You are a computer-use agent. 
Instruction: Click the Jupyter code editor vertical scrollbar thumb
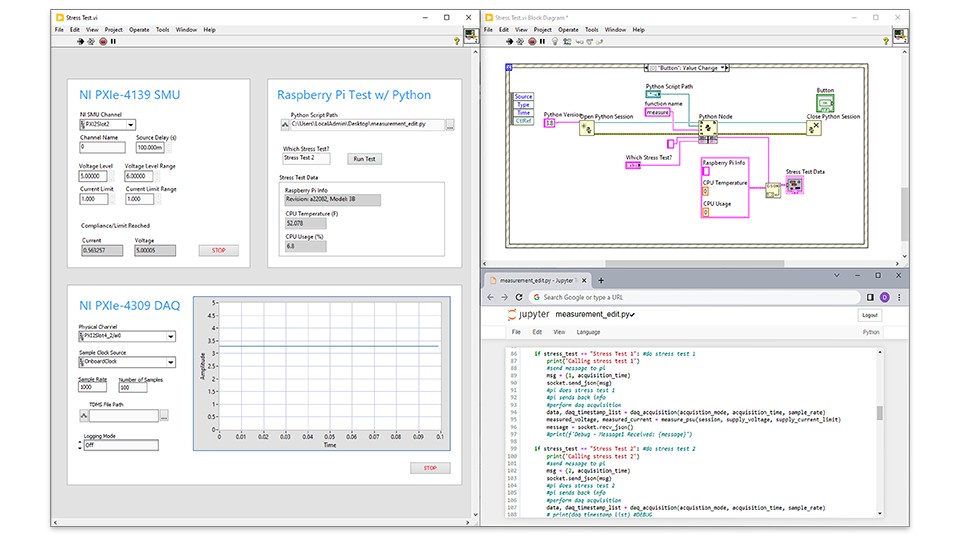point(880,413)
